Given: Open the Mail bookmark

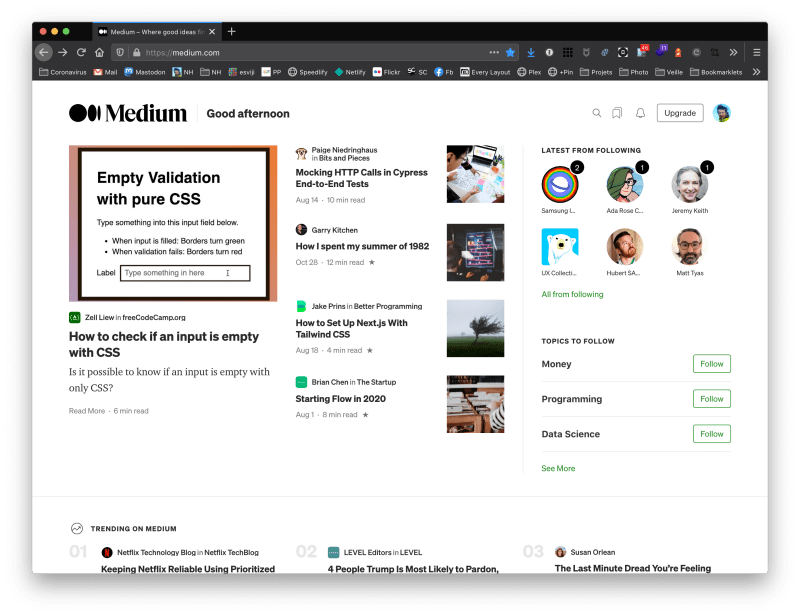Looking at the screenshot, I should point(106,72).
